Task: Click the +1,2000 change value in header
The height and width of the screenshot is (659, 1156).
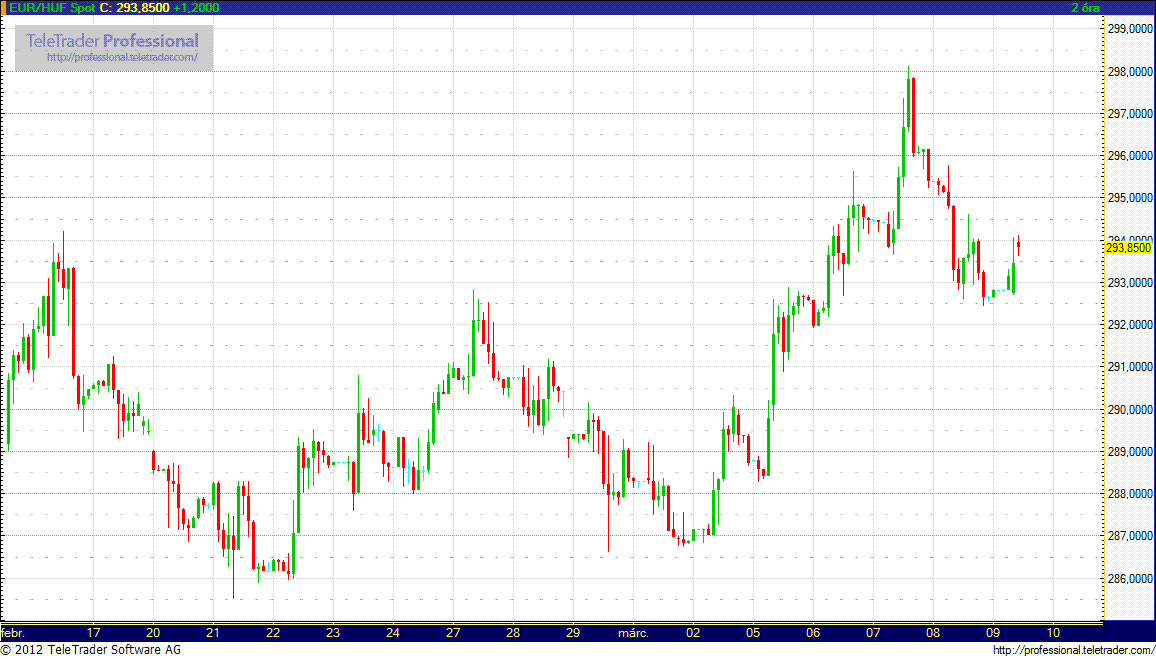Action: tap(196, 7)
